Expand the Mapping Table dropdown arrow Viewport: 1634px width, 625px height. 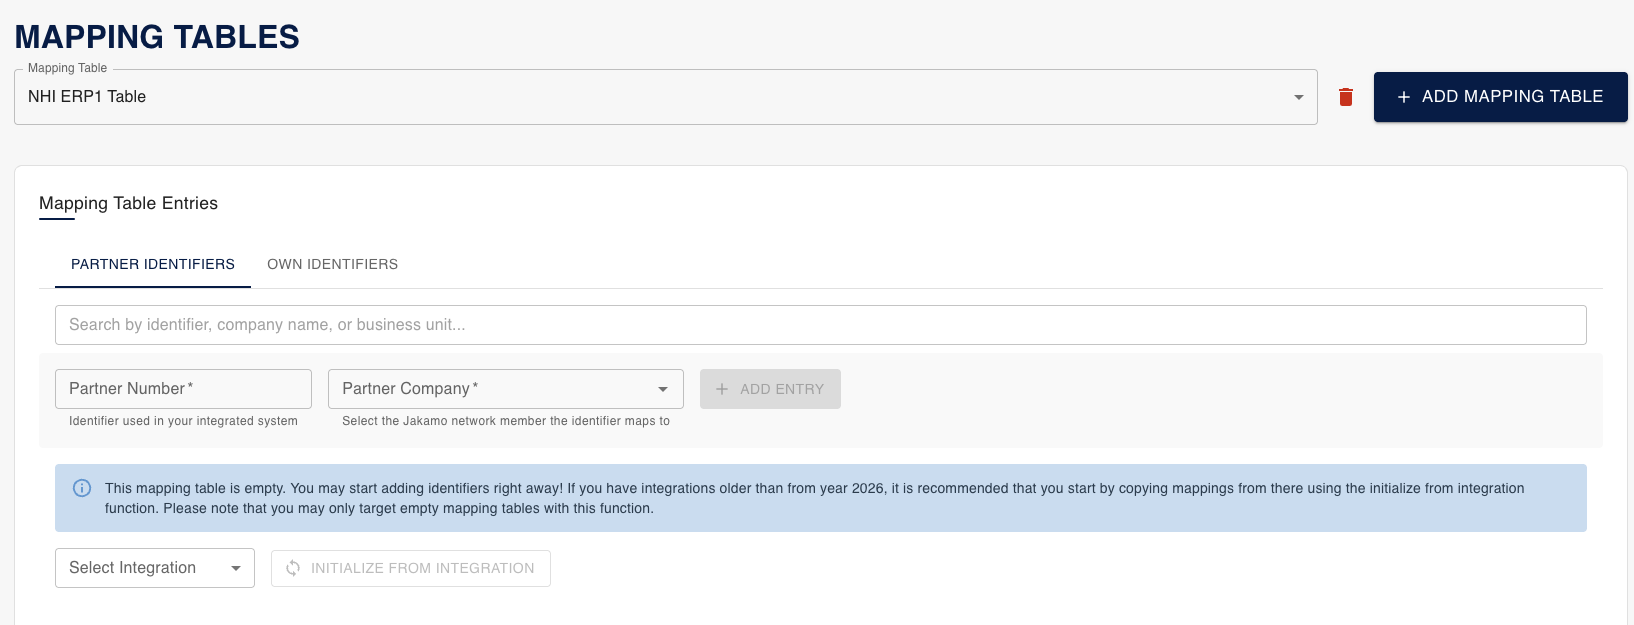(1298, 97)
